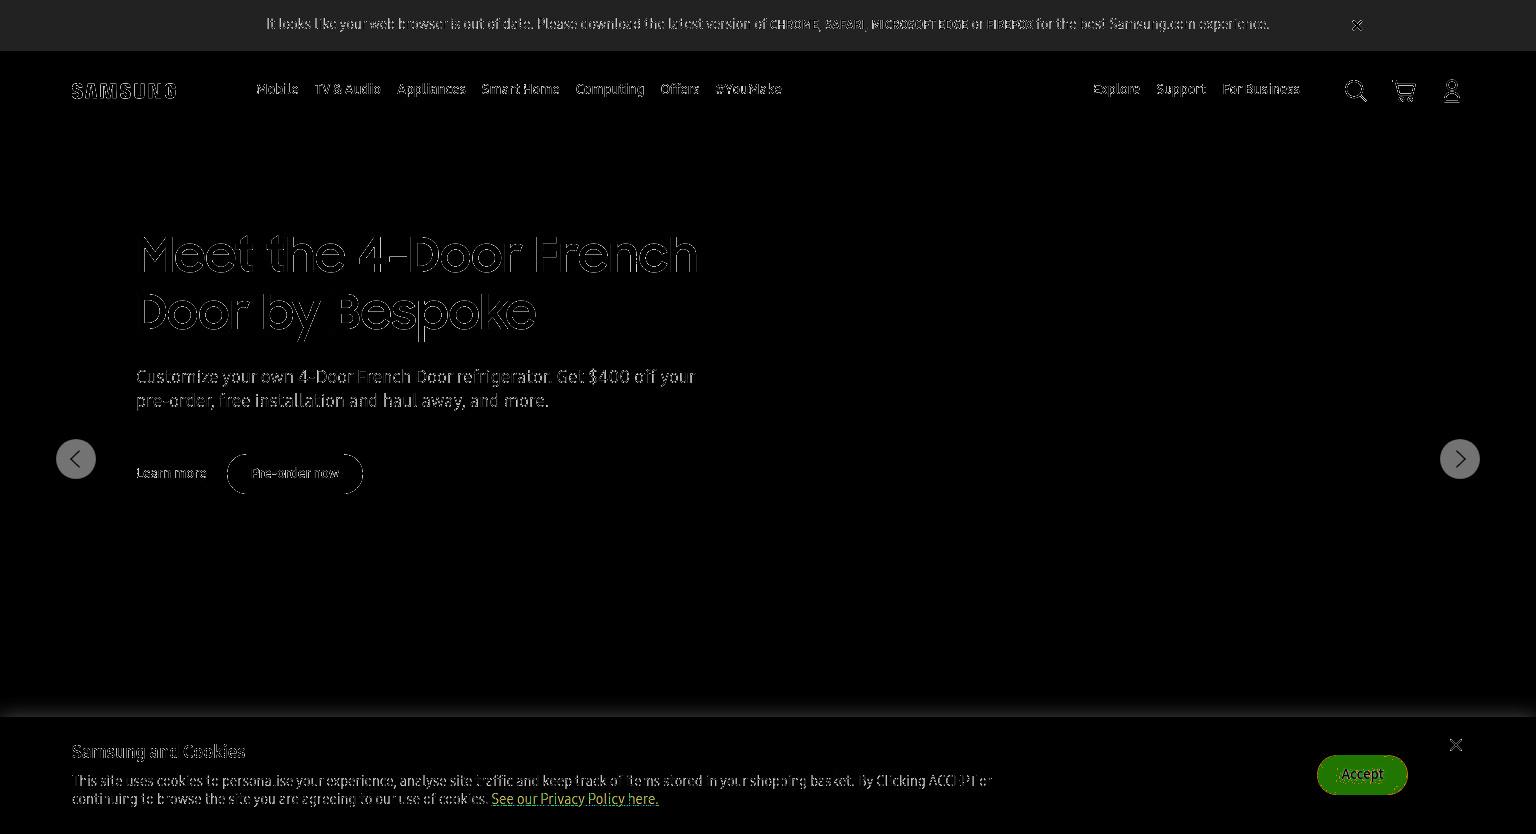This screenshot has width=1536, height=834.
Task: Click the Learn more link
Action: (171, 473)
